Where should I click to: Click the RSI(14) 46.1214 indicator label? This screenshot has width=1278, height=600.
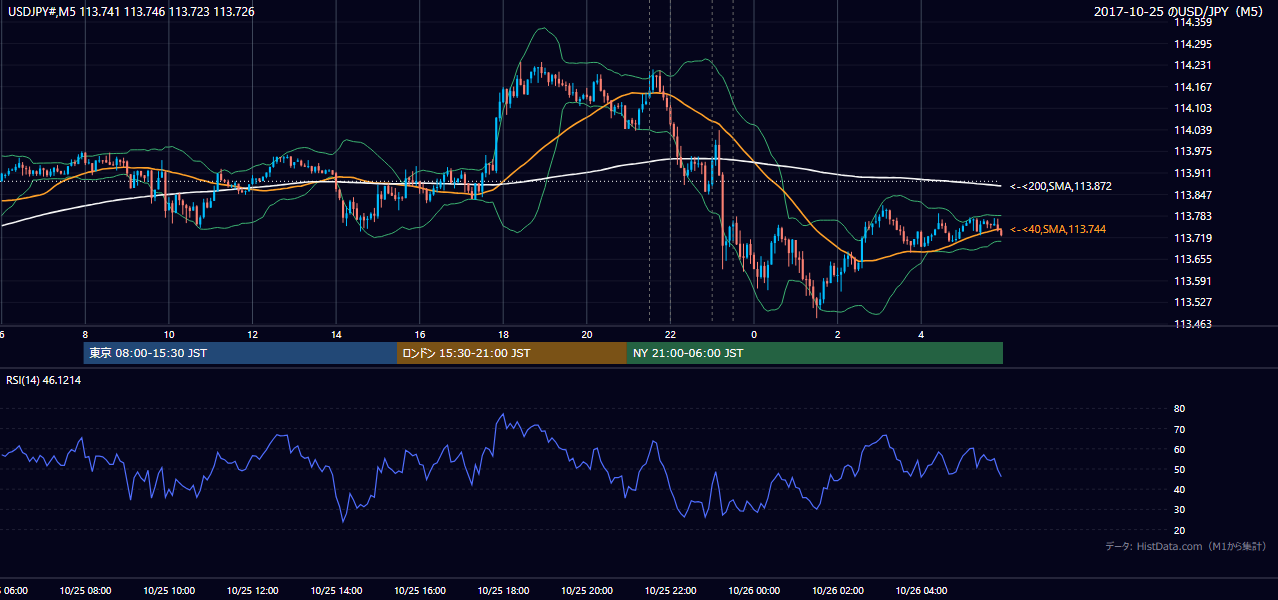pyautogui.click(x=44, y=380)
